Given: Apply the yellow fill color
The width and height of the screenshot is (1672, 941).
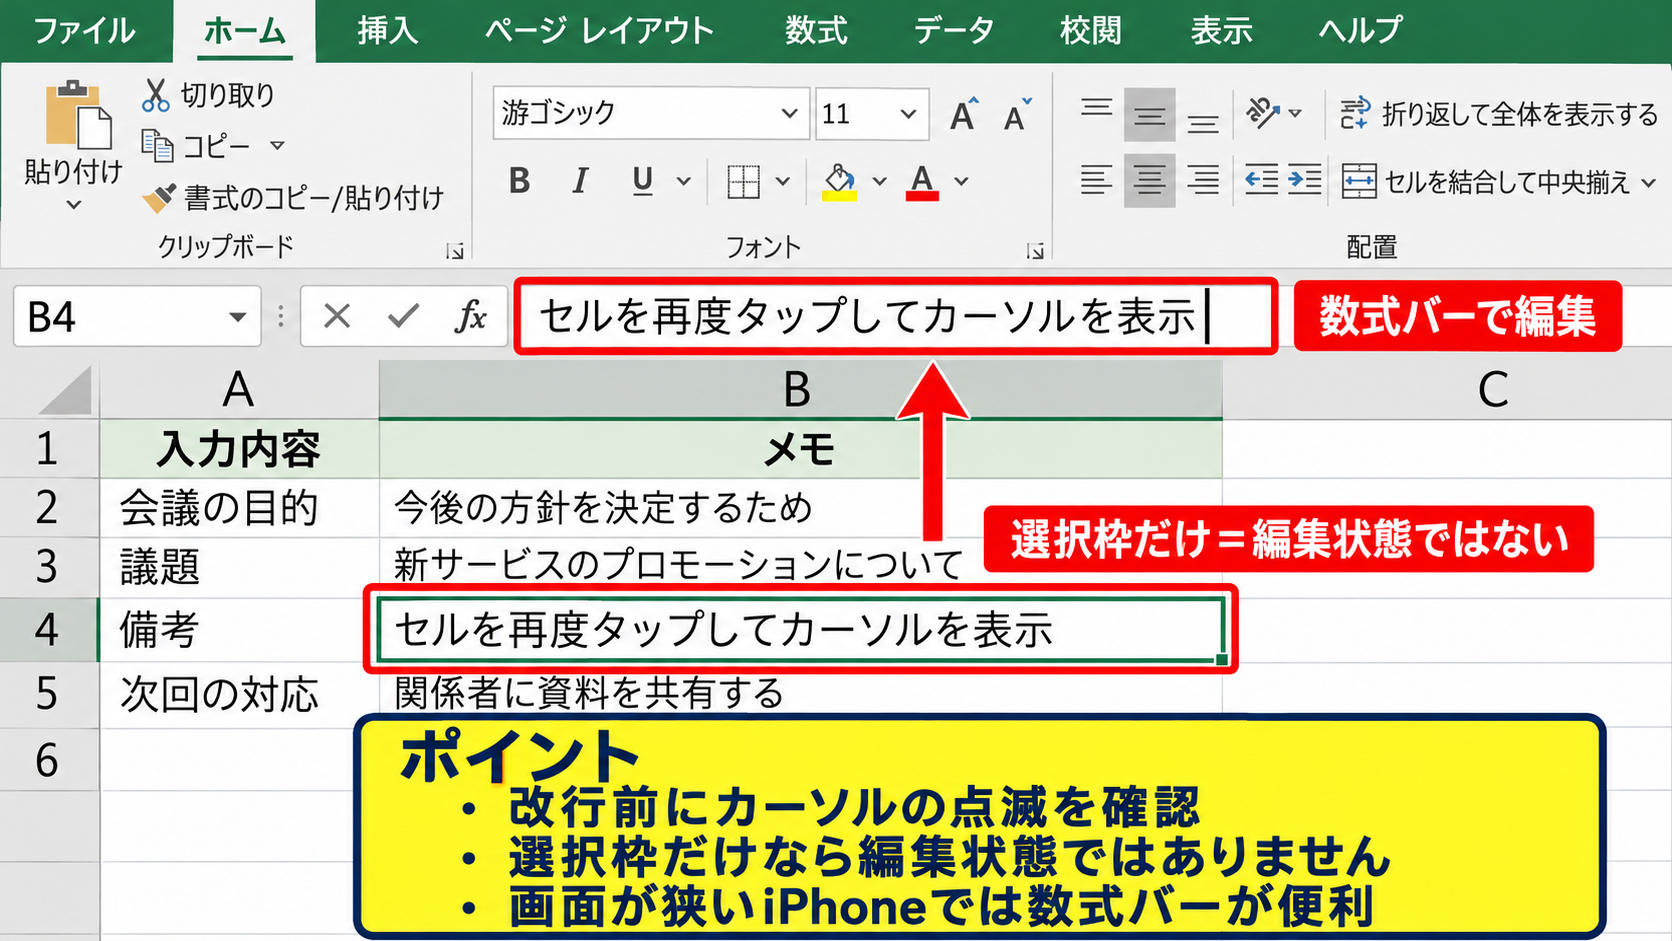Looking at the screenshot, I should tap(840, 182).
